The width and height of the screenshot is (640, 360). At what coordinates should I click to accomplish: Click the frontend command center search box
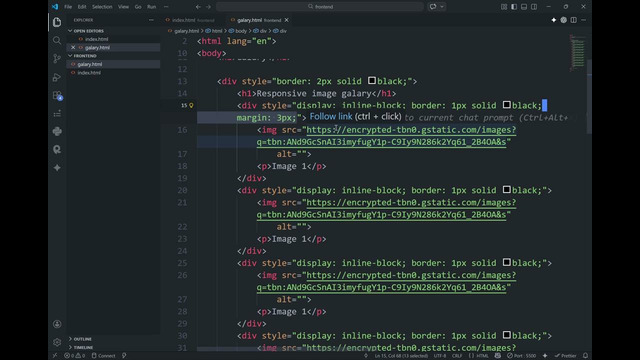320,7
